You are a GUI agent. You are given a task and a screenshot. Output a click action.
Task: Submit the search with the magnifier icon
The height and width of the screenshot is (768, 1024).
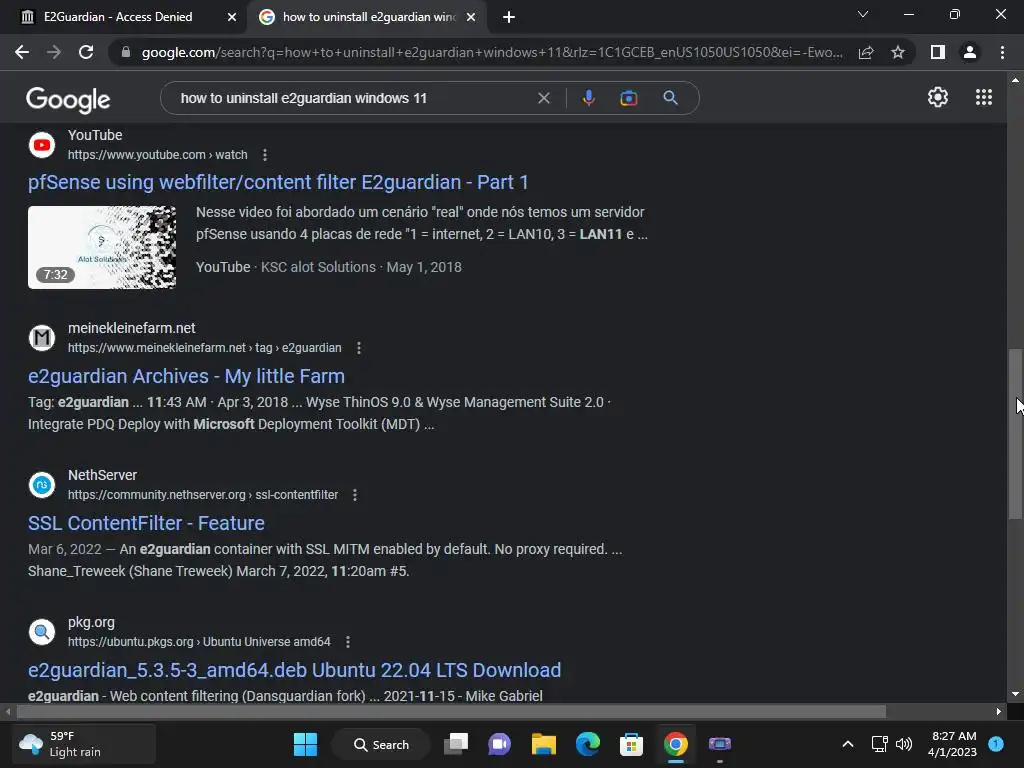pyautogui.click(x=670, y=98)
